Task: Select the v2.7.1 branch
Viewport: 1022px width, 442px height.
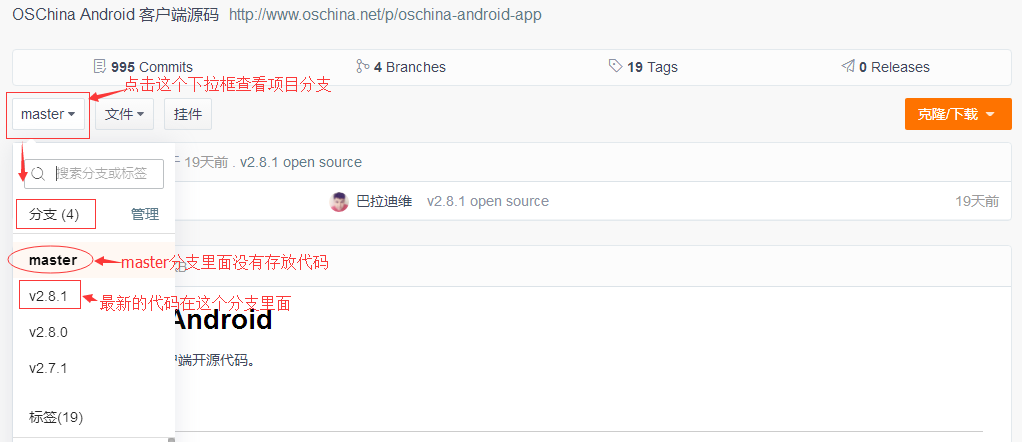Action: tap(48, 368)
